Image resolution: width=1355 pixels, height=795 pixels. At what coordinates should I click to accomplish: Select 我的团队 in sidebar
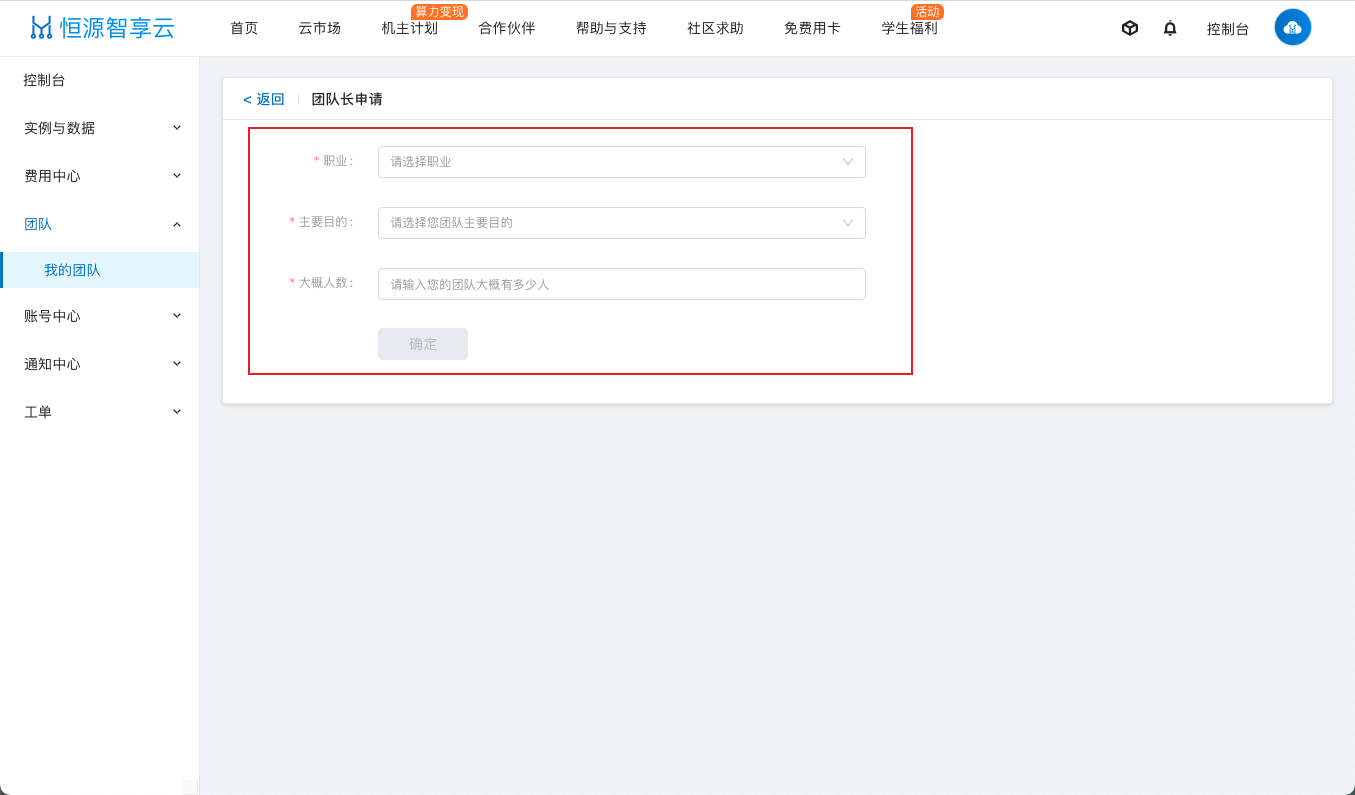tap(100, 270)
